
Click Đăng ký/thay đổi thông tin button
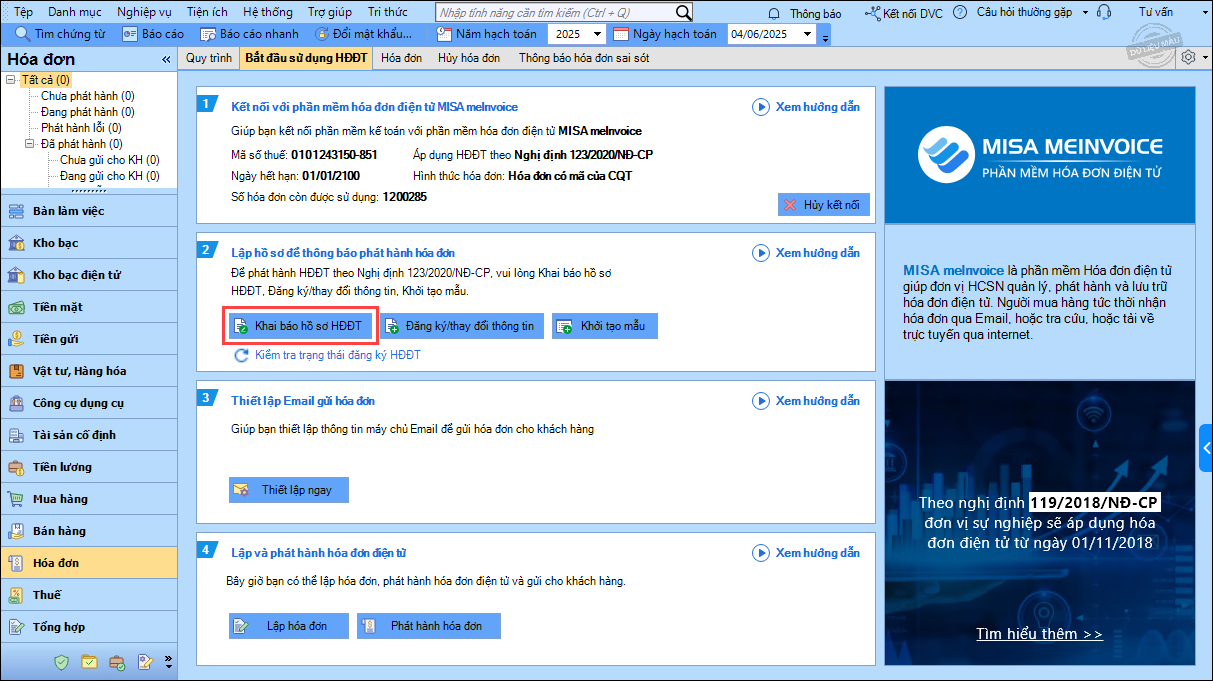tap(461, 326)
